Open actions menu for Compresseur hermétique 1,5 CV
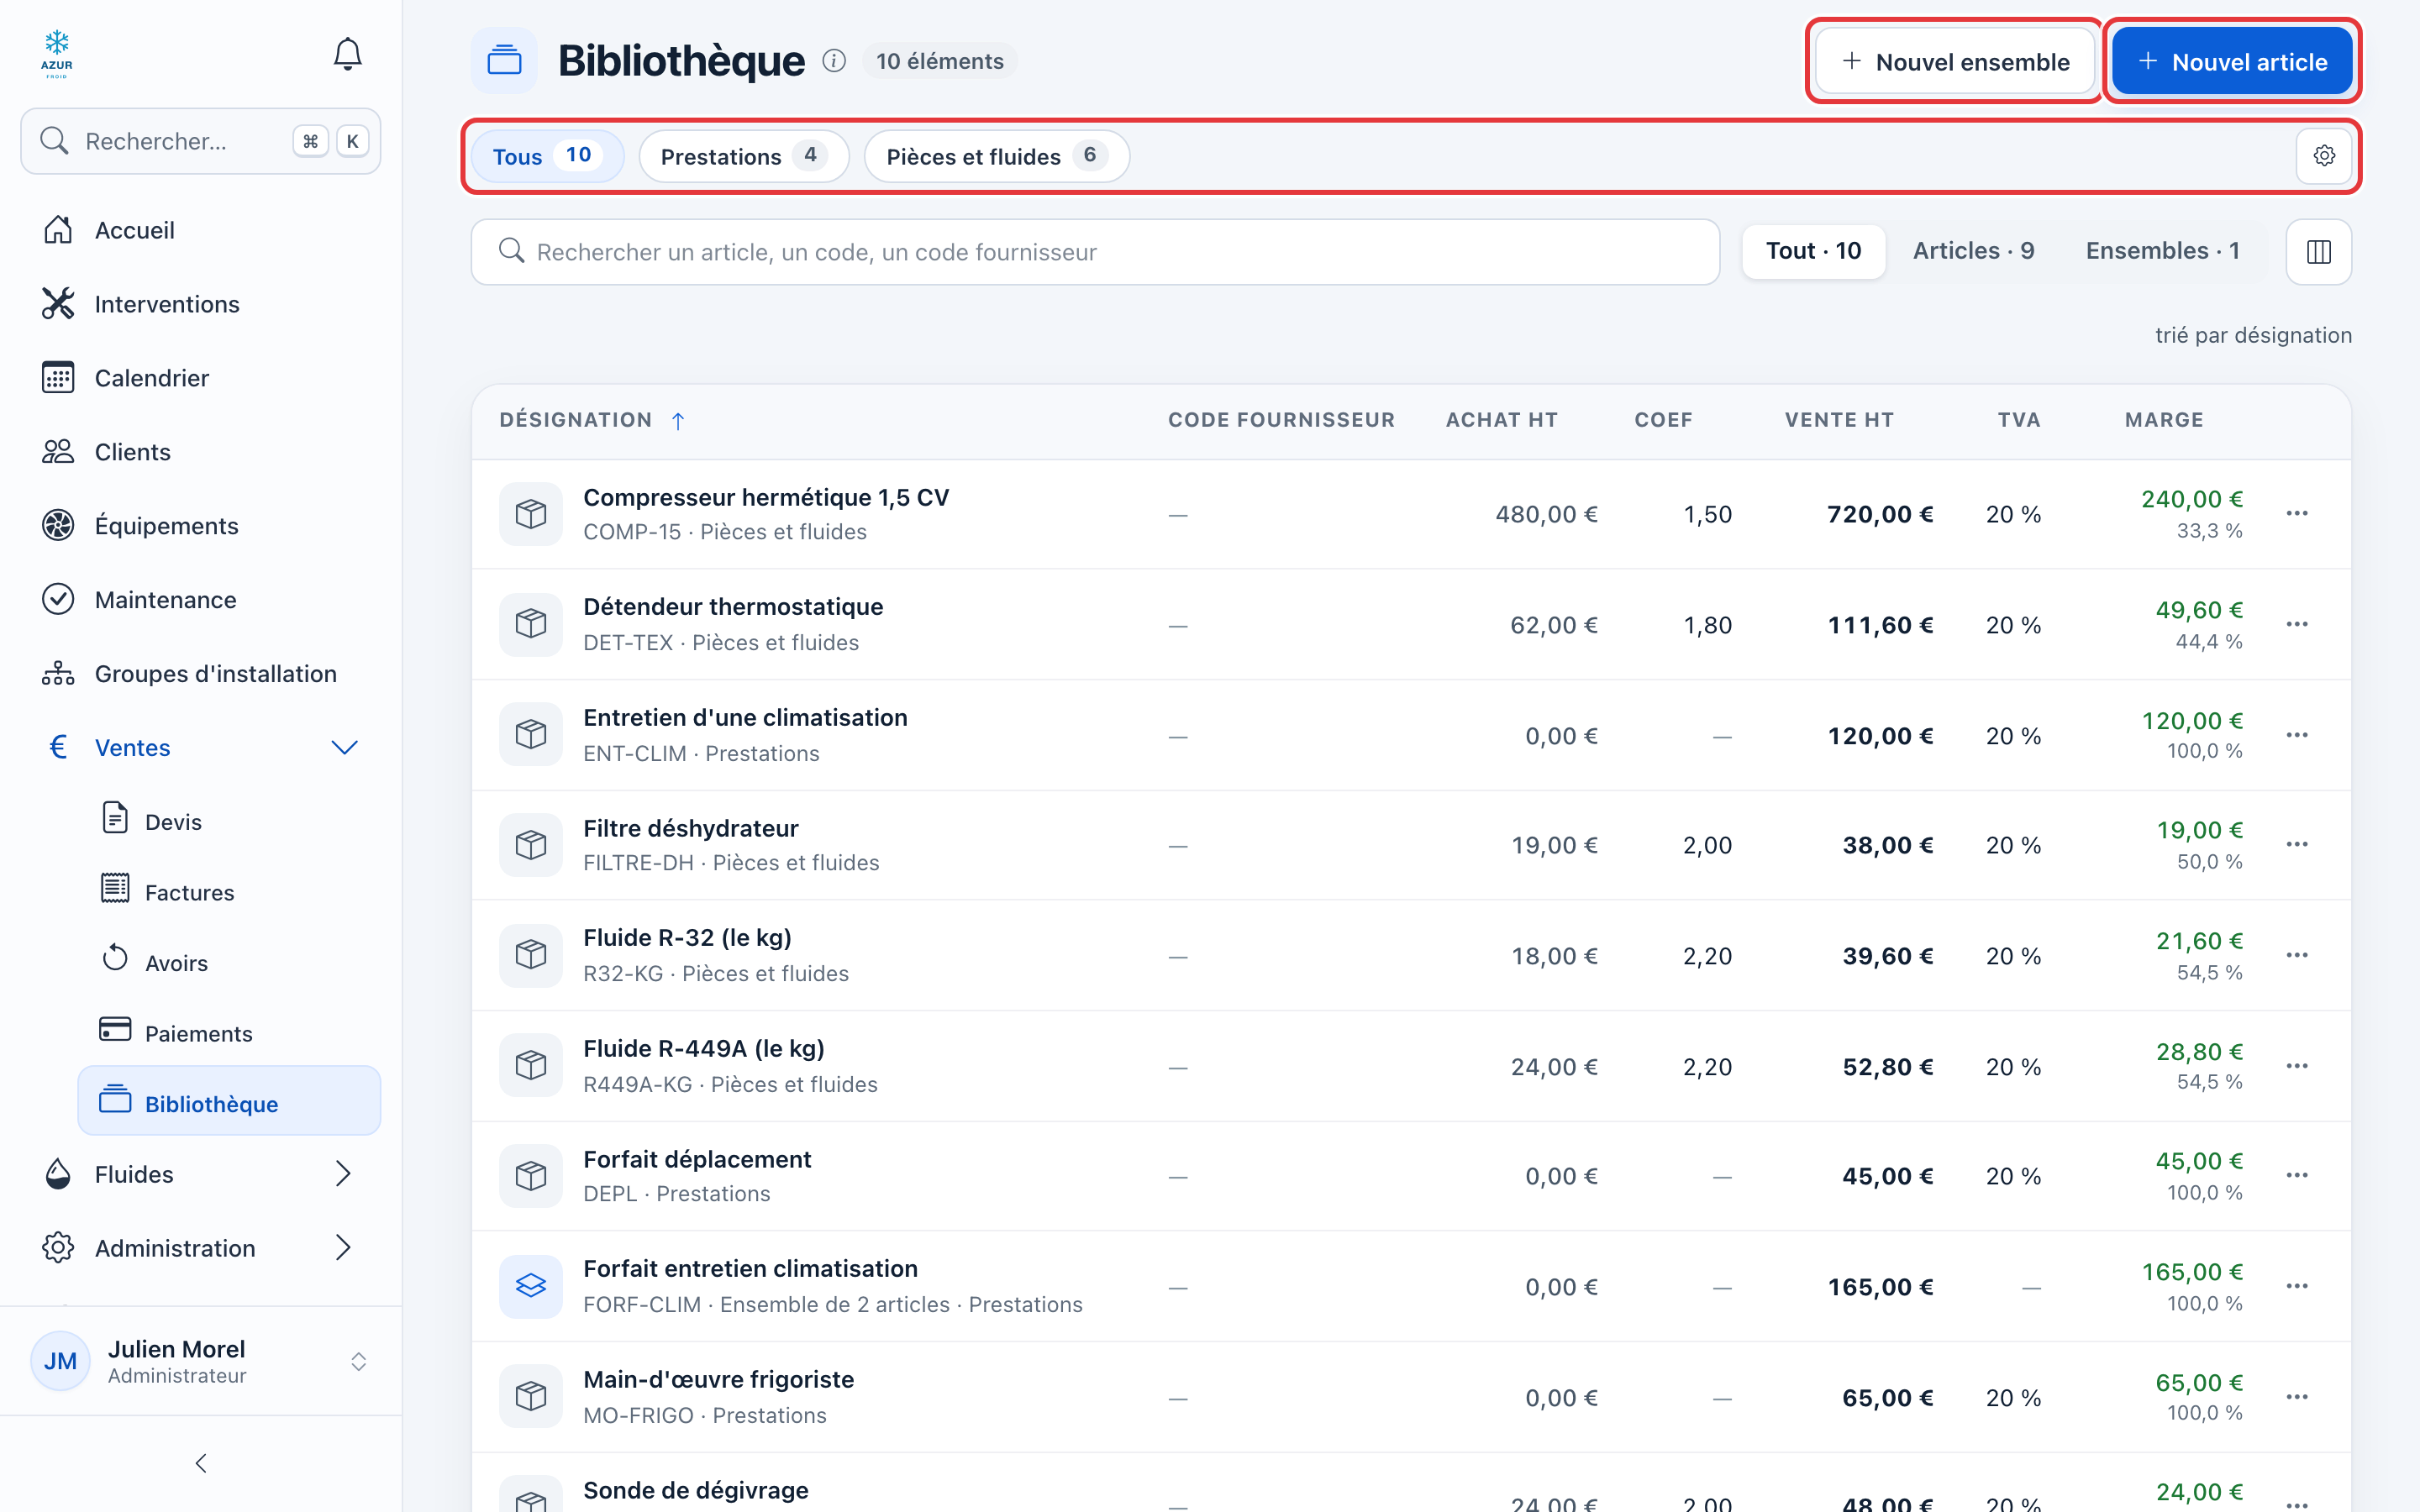This screenshot has width=2420, height=1512. pos(2297,513)
